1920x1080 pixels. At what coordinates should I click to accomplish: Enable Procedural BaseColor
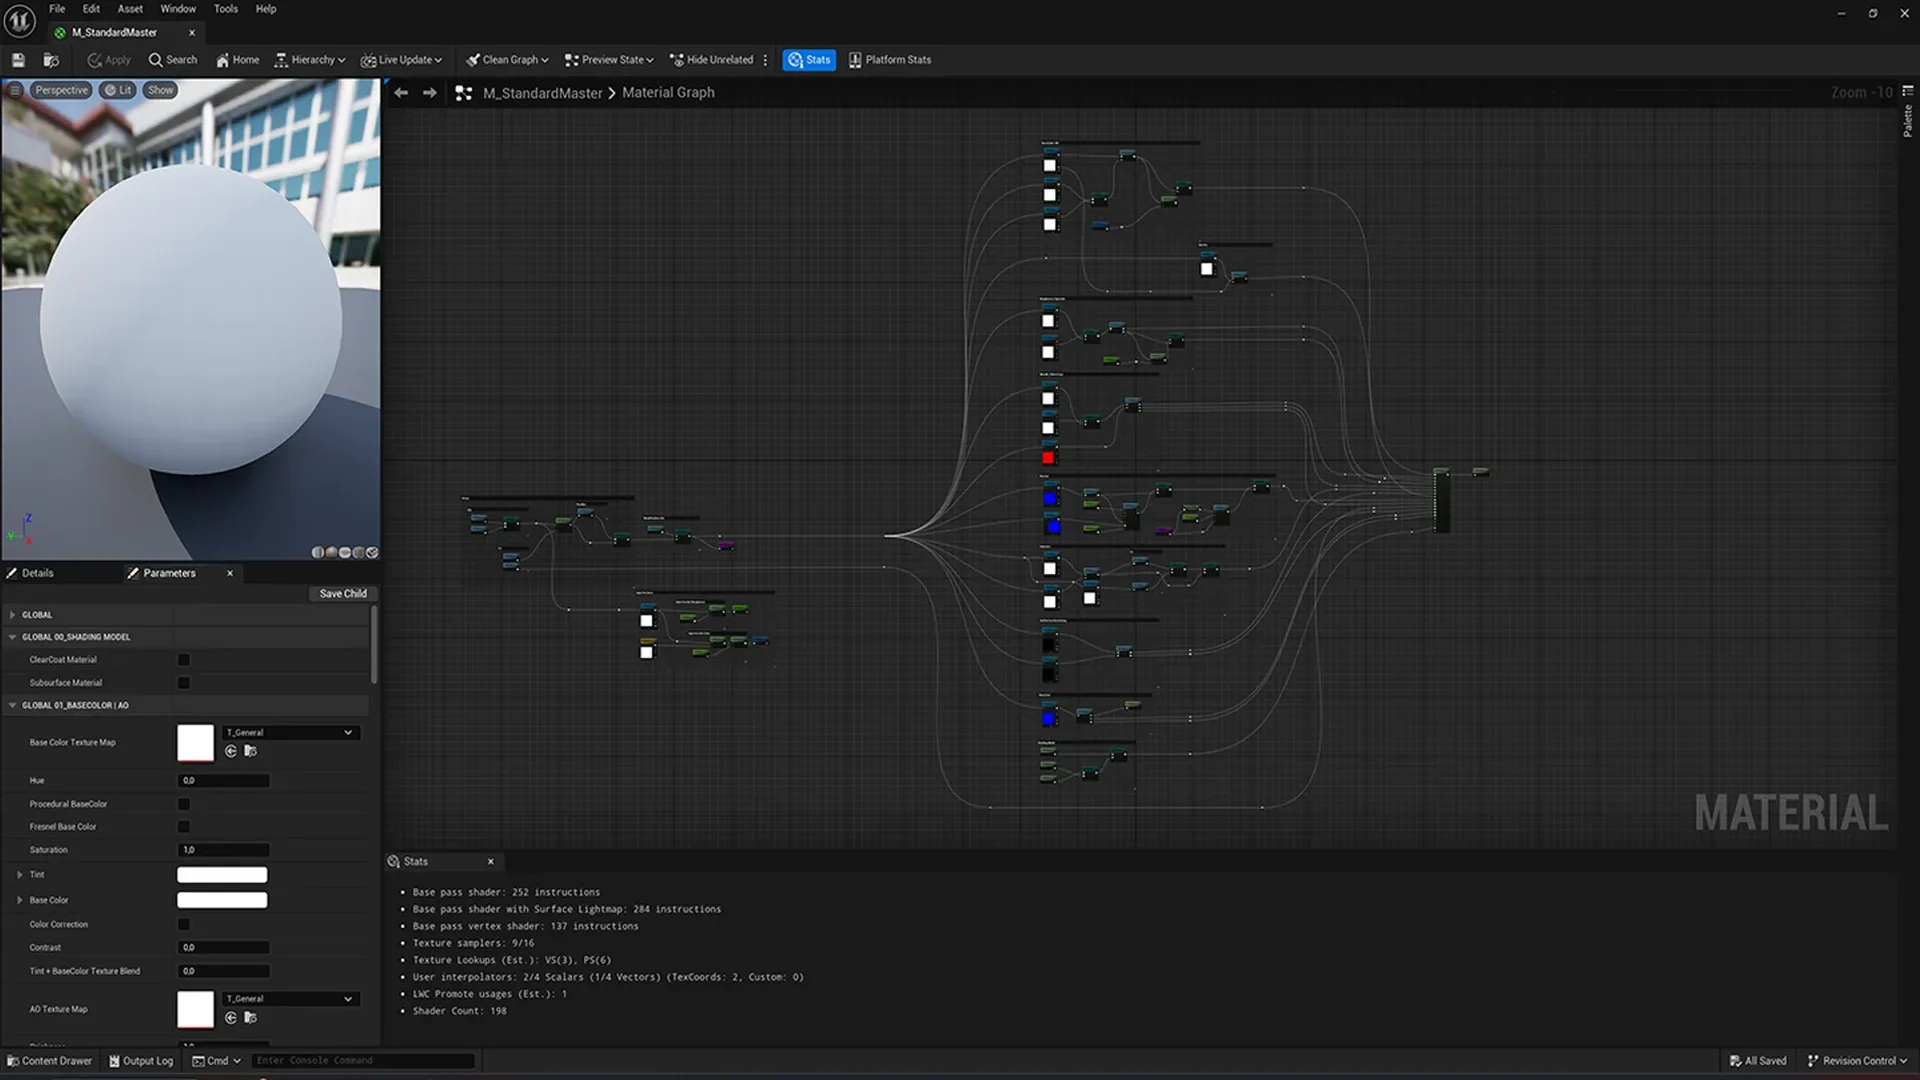183,803
